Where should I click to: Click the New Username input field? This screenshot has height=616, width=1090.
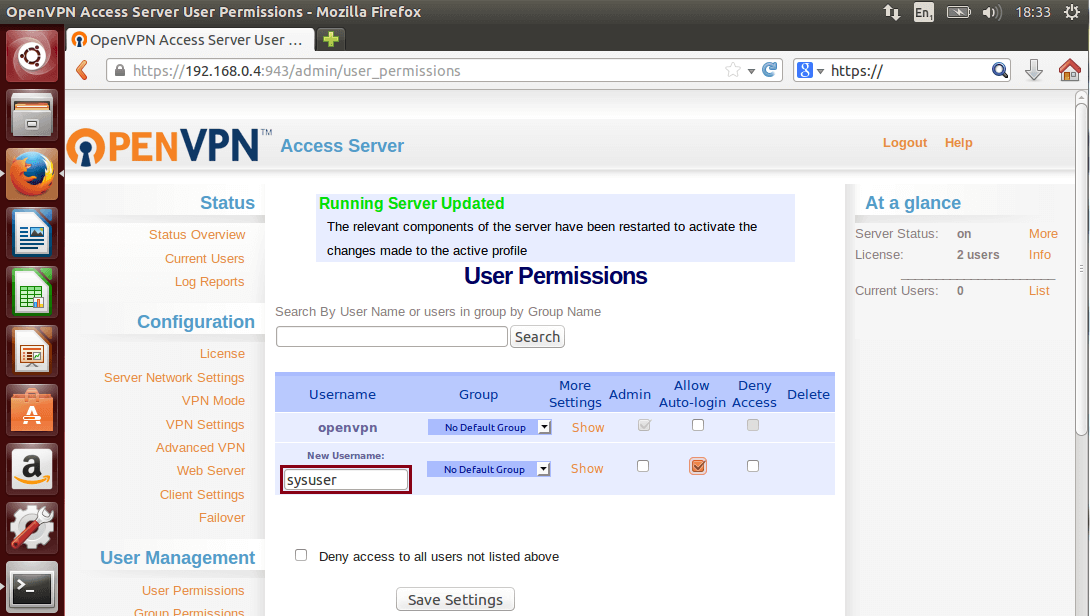(346, 480)
